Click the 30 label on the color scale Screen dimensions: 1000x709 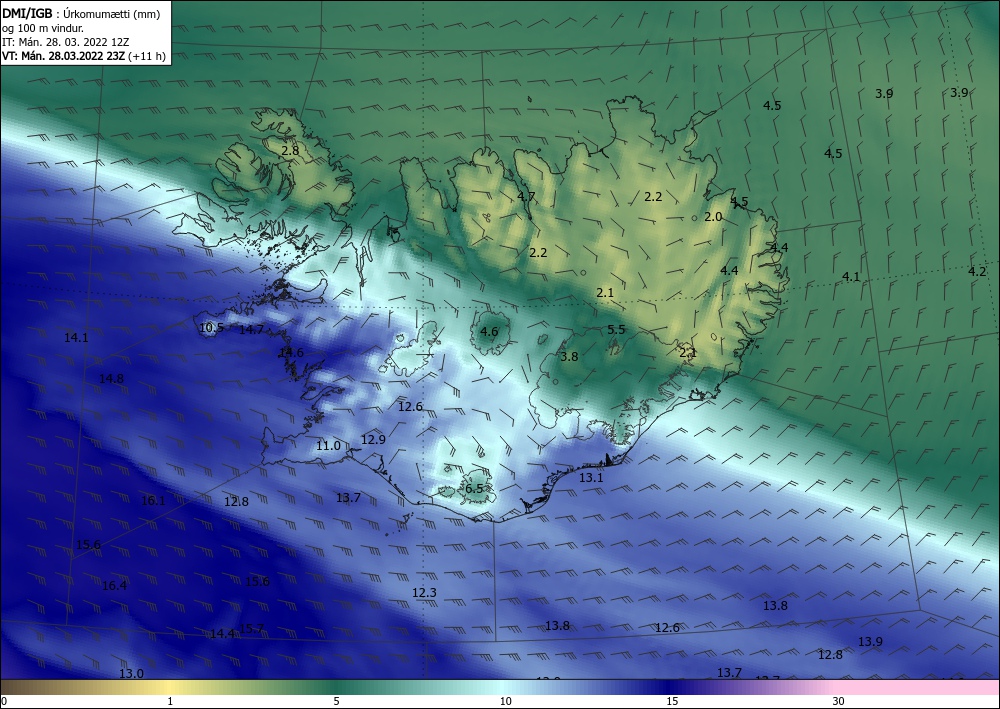tap(839, 702)
